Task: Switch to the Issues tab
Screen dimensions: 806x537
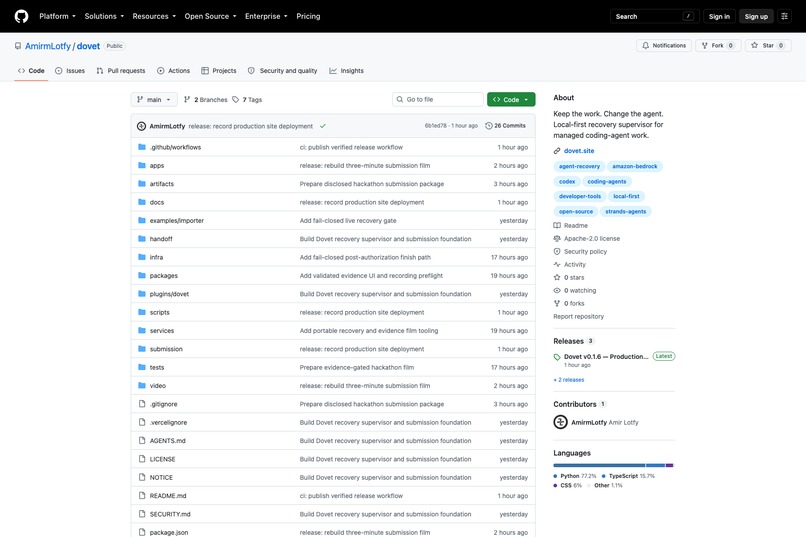Action: point(70,71)
